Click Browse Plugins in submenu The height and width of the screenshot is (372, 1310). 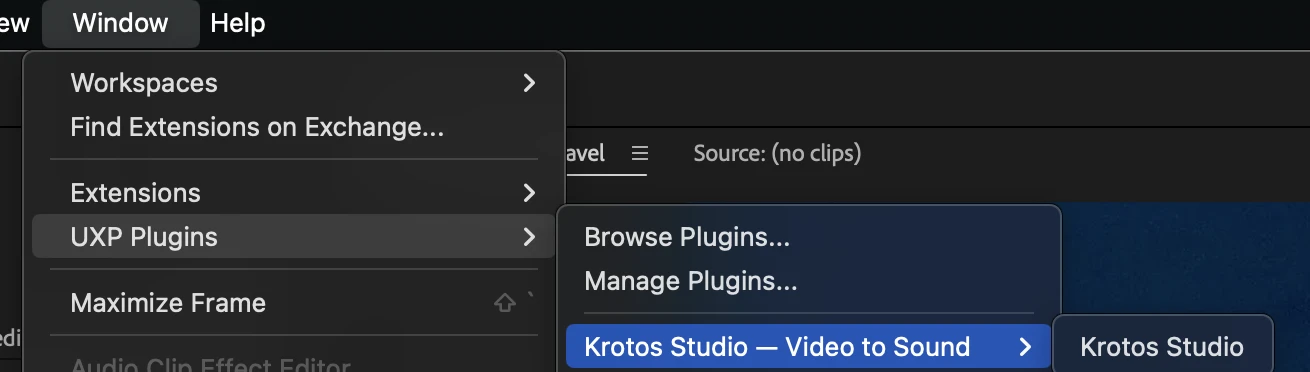[808, 238]
